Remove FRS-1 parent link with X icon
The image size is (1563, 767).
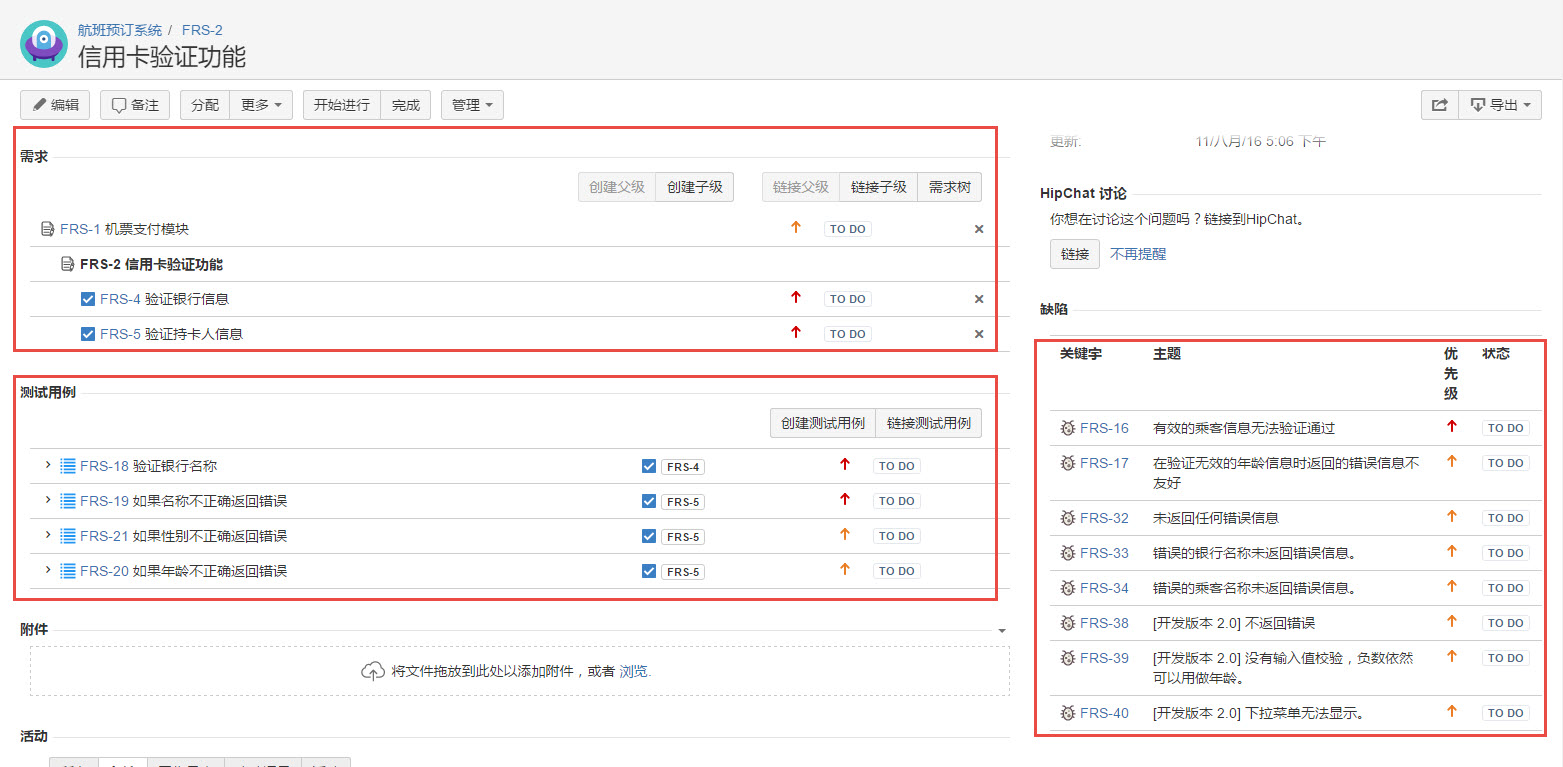pyautogui.click(x=979, y=229)
